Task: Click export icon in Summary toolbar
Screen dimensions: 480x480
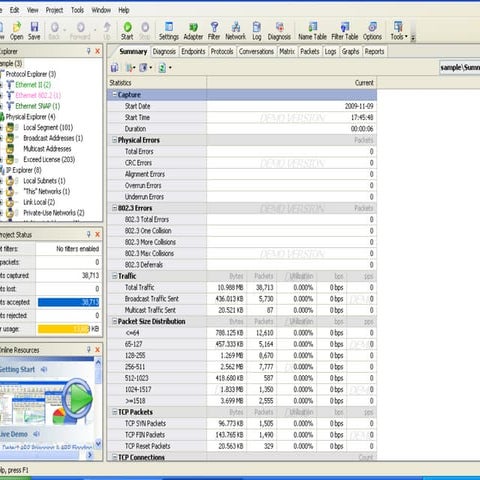Action: (114, 68)
